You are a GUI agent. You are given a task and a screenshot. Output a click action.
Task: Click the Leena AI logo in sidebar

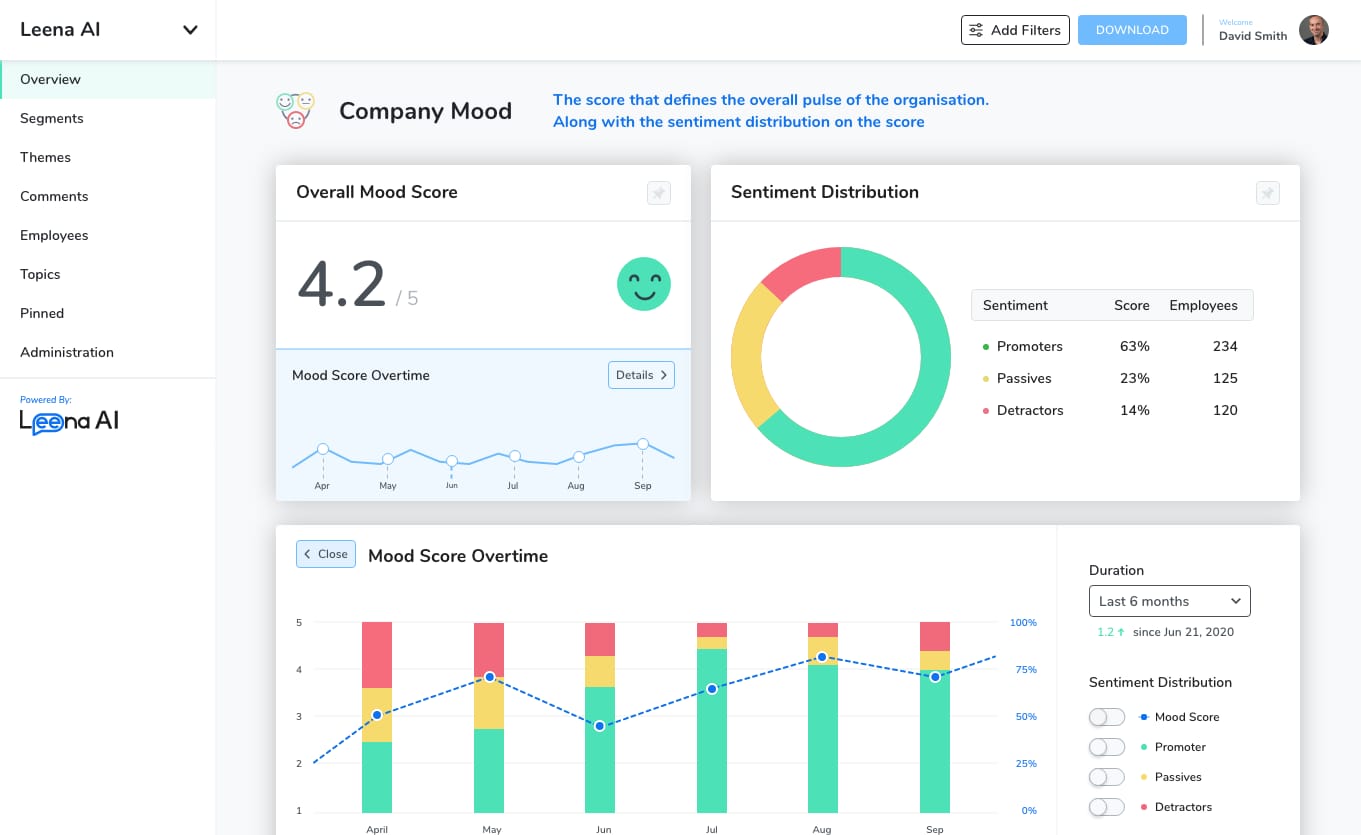[x=69, y=421]
